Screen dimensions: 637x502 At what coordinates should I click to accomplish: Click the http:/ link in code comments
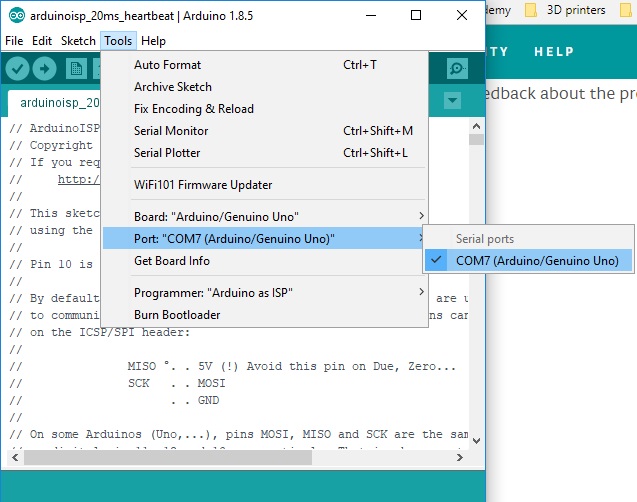[78, 179]
